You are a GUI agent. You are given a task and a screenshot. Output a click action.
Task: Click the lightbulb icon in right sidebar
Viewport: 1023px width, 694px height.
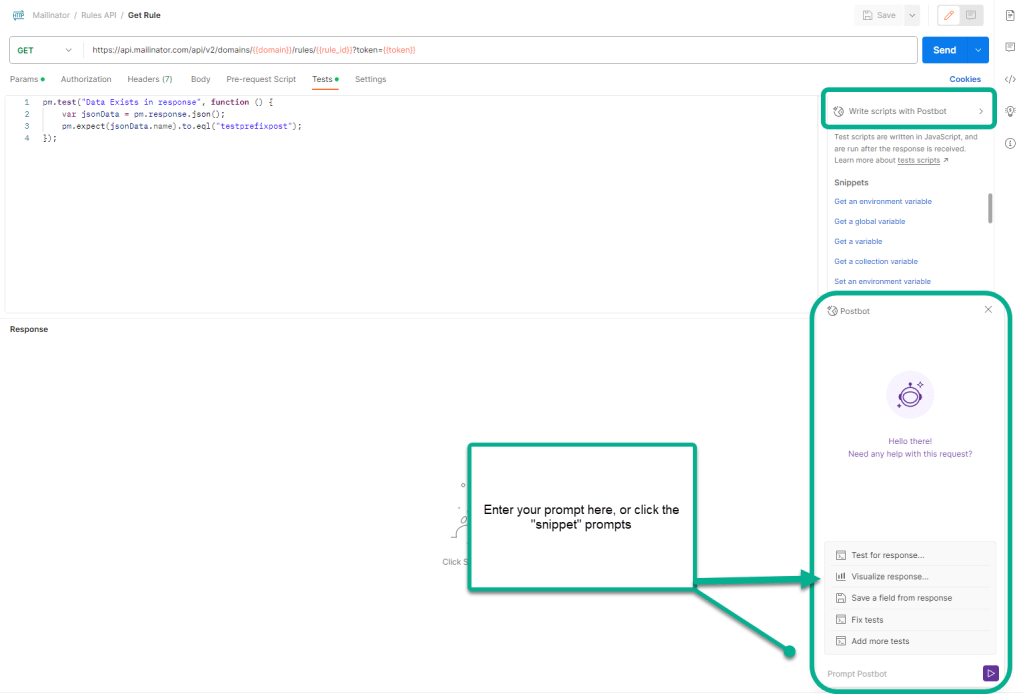click(x=1010, y=111)
